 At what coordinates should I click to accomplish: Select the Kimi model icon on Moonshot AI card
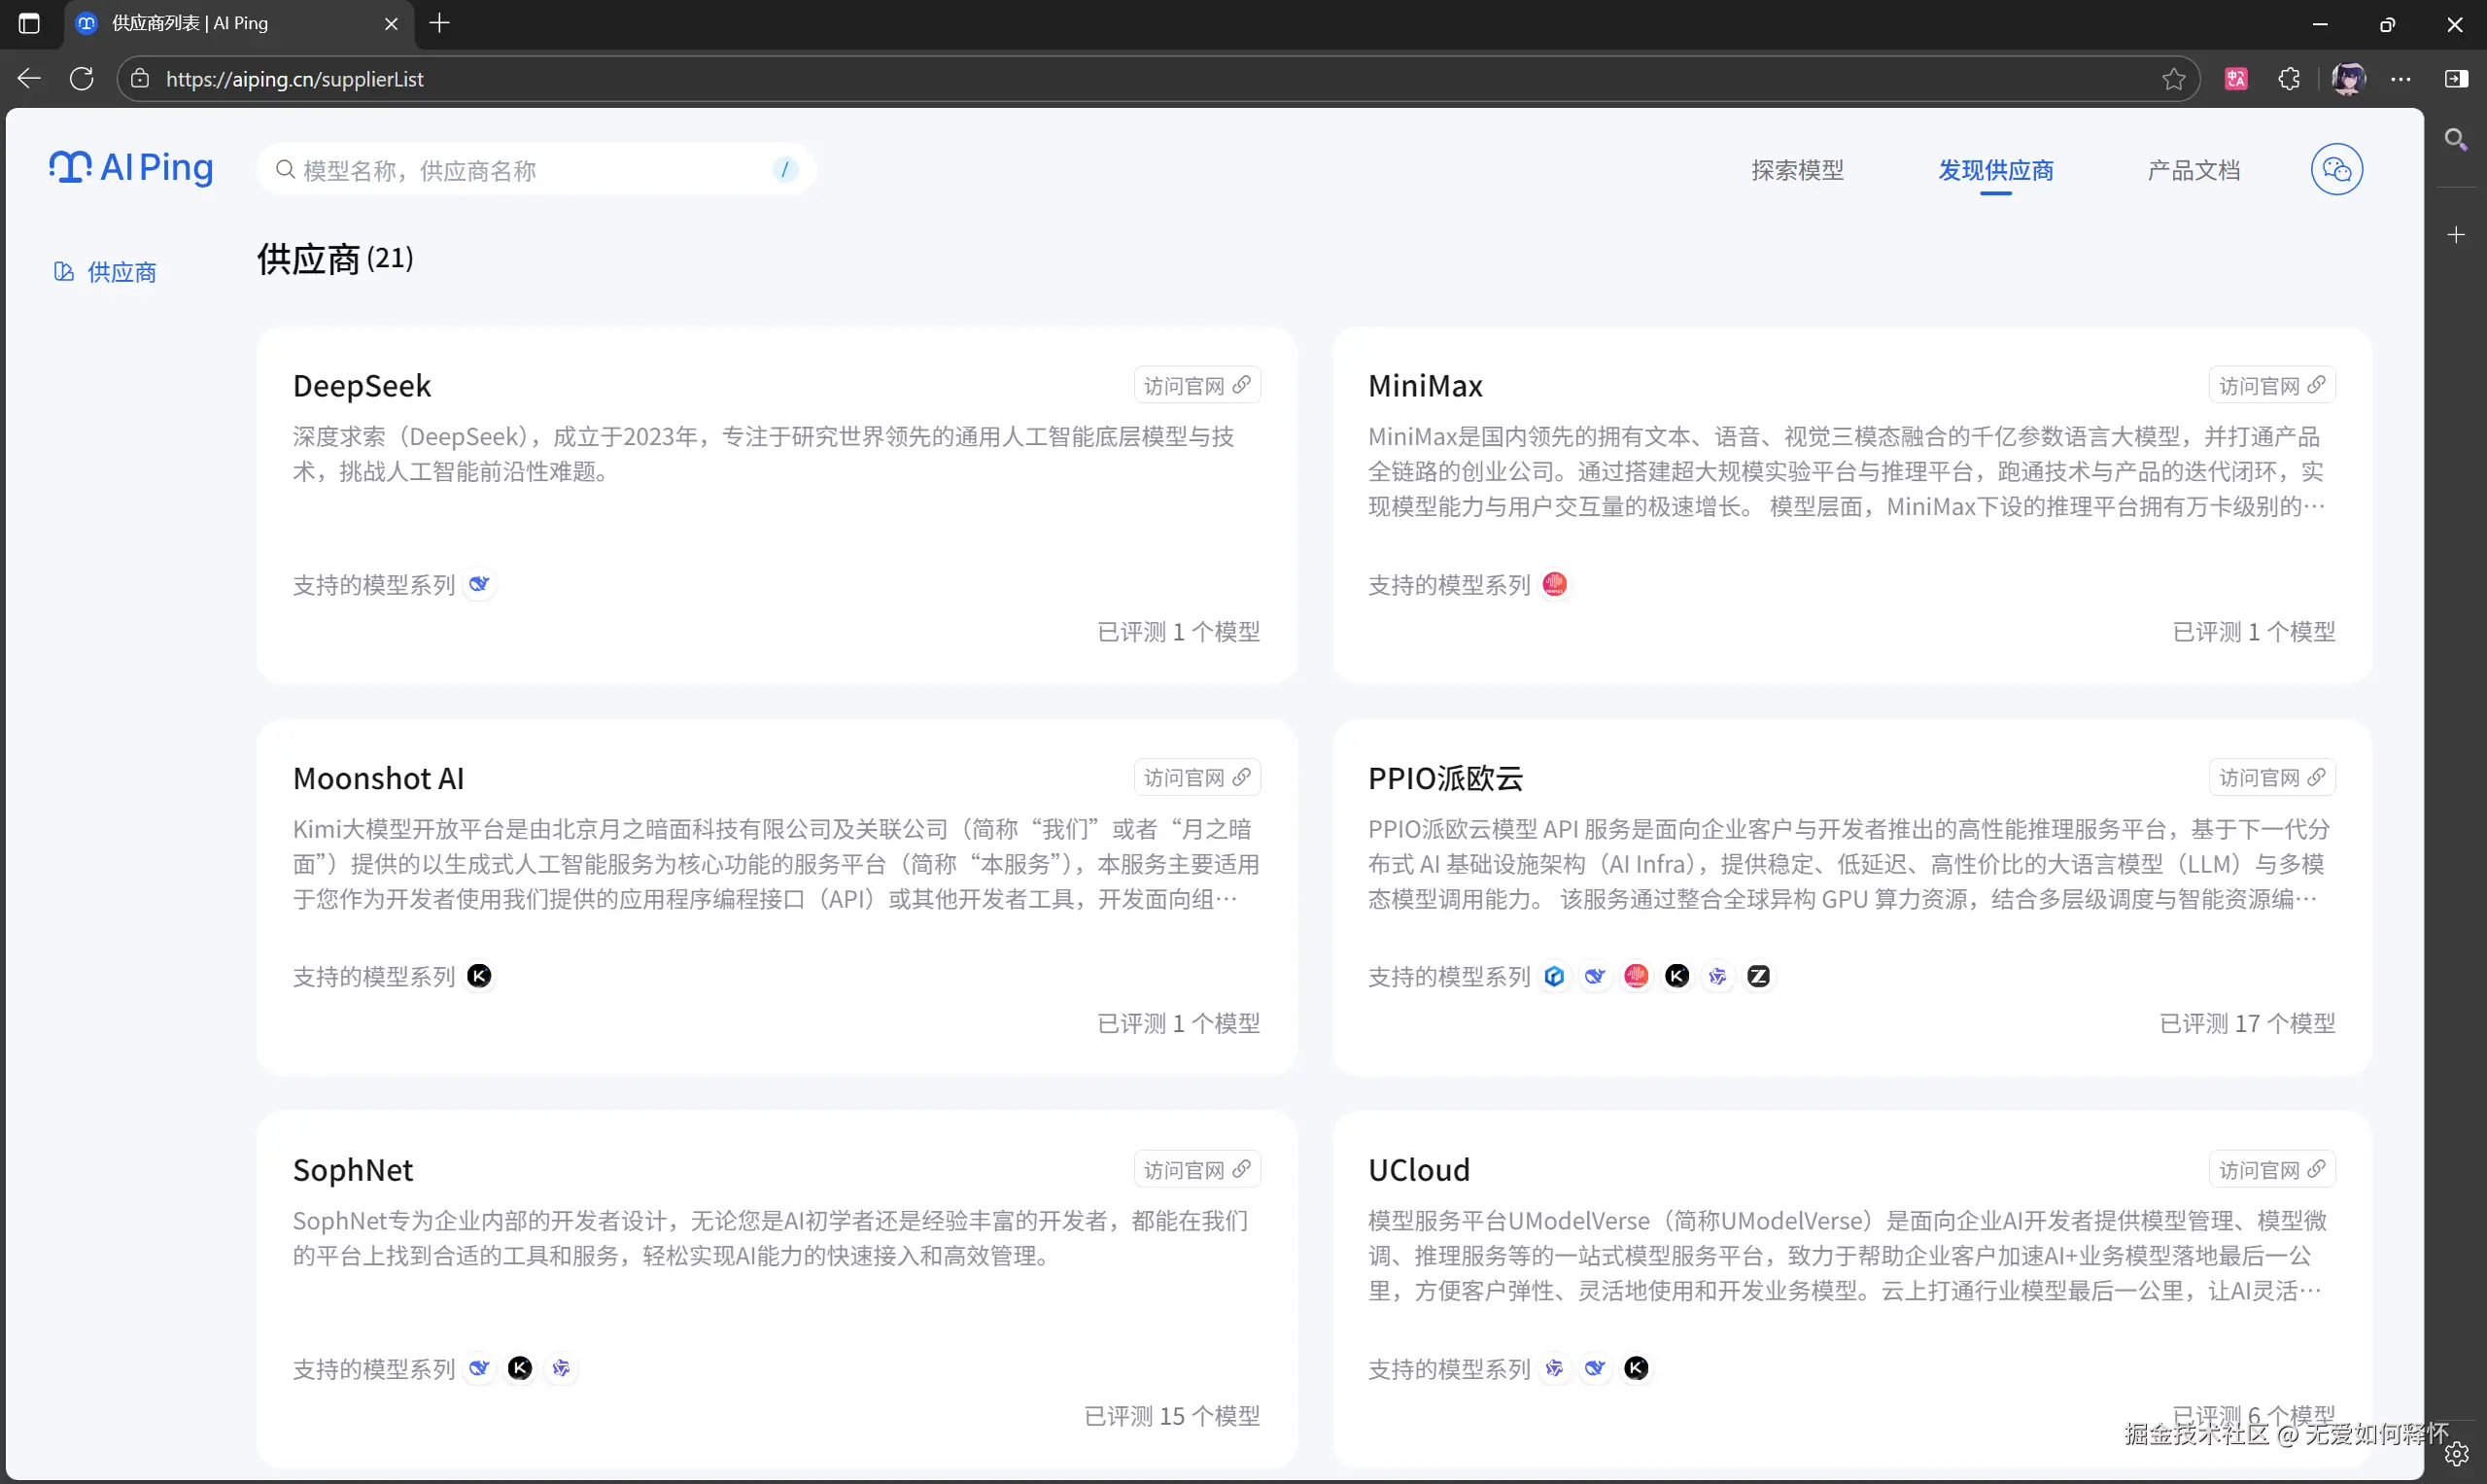[479, 975]
